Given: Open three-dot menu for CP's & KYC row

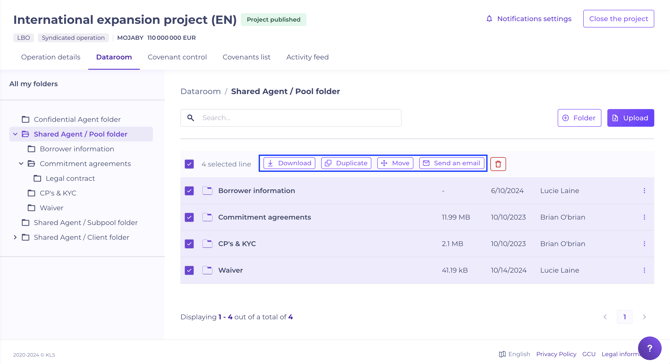Looking at the screenshot, I should click(644, 244).
